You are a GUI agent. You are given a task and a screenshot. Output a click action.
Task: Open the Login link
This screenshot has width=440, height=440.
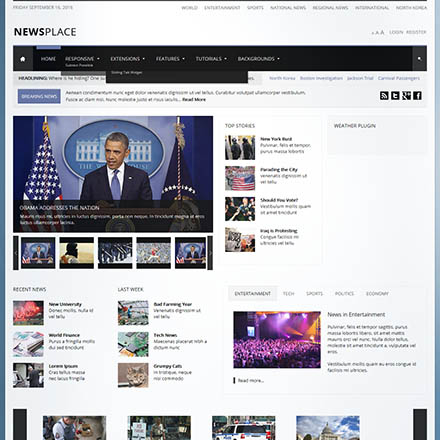pyautogui.click(x=396, y=32)
